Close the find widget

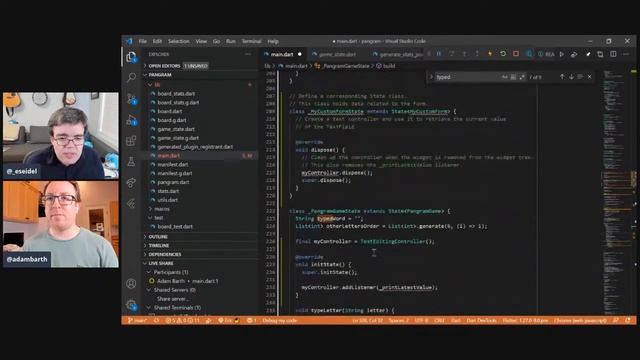(x=589, y=77)
